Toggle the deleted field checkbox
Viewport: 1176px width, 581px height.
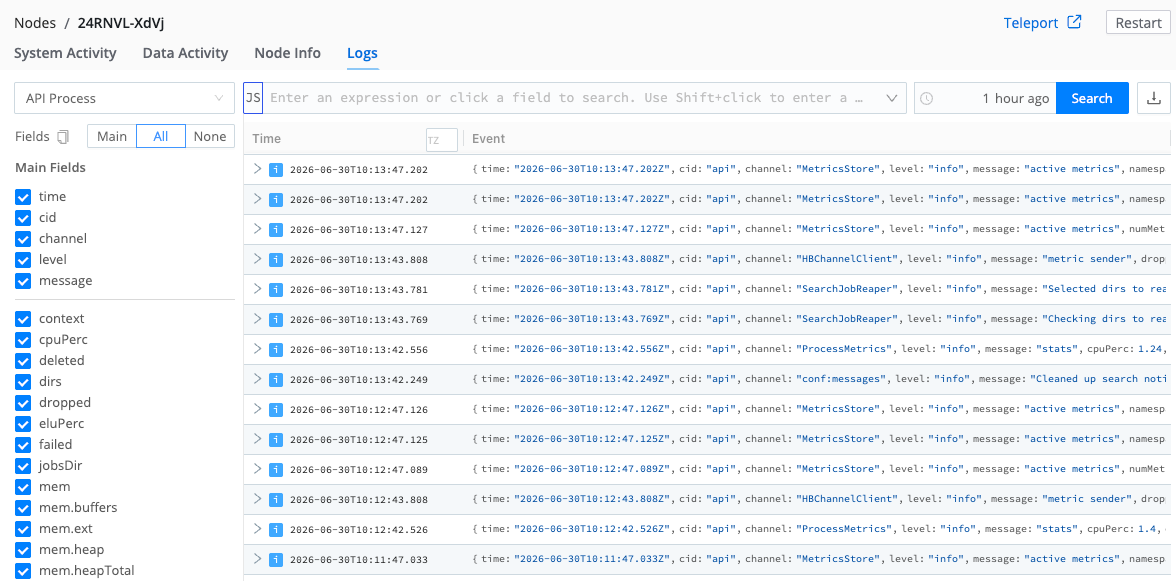point(22,361)
